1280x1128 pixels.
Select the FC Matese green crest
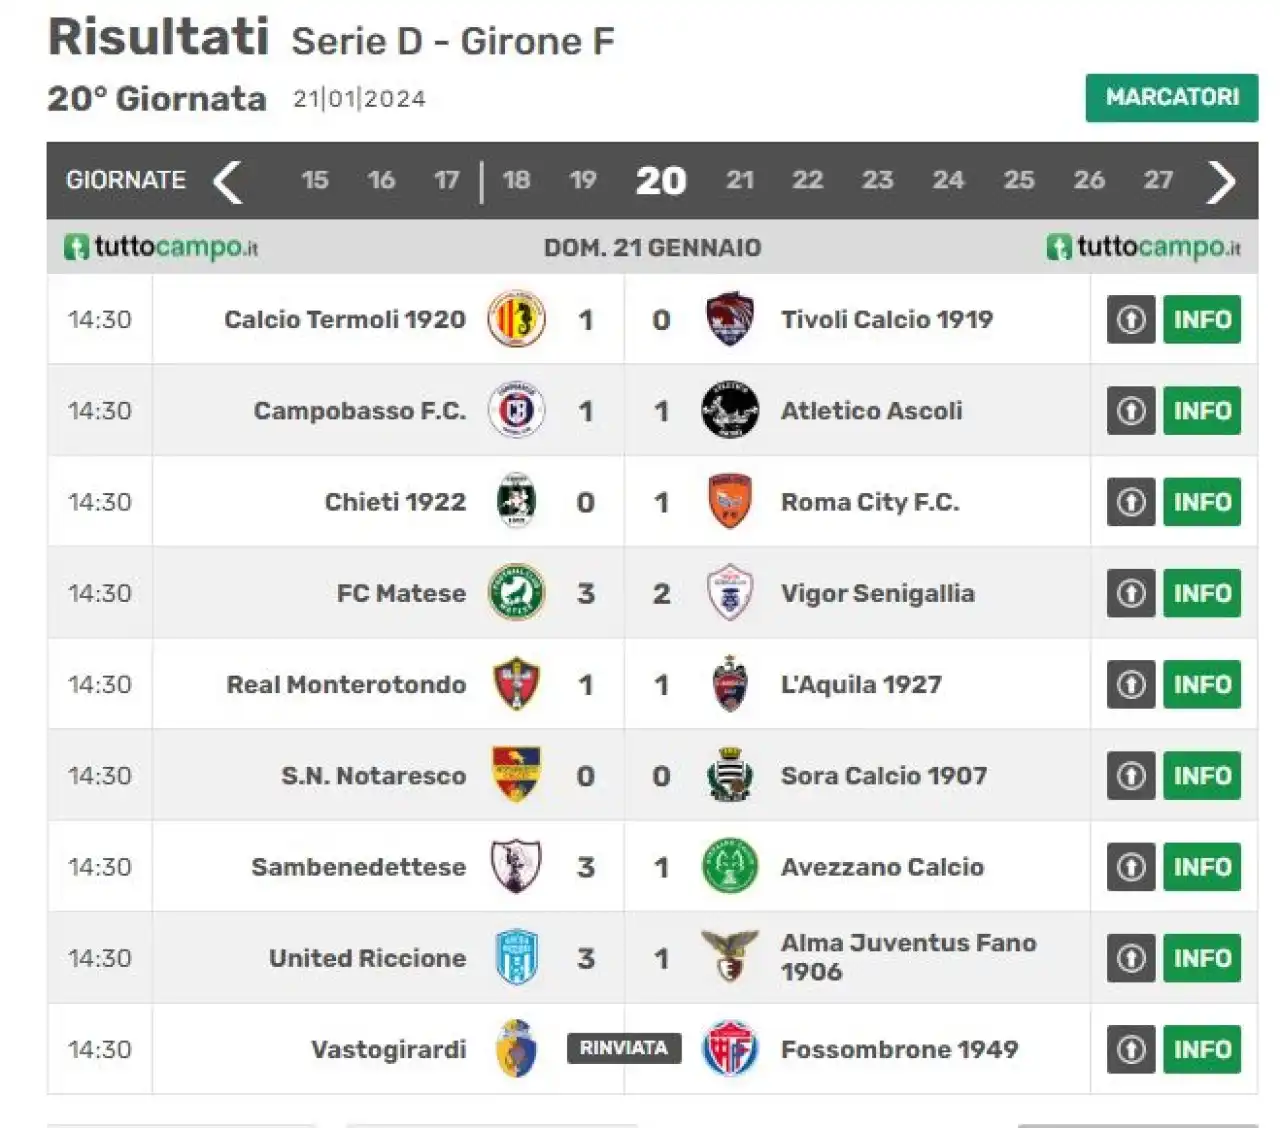pos(516,592)
